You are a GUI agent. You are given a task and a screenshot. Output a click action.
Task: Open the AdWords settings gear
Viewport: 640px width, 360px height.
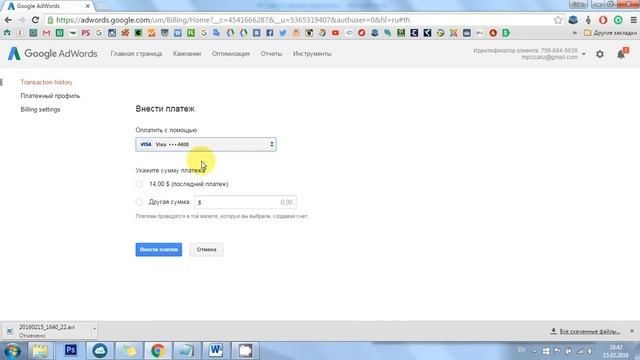(x=600, y=54)
